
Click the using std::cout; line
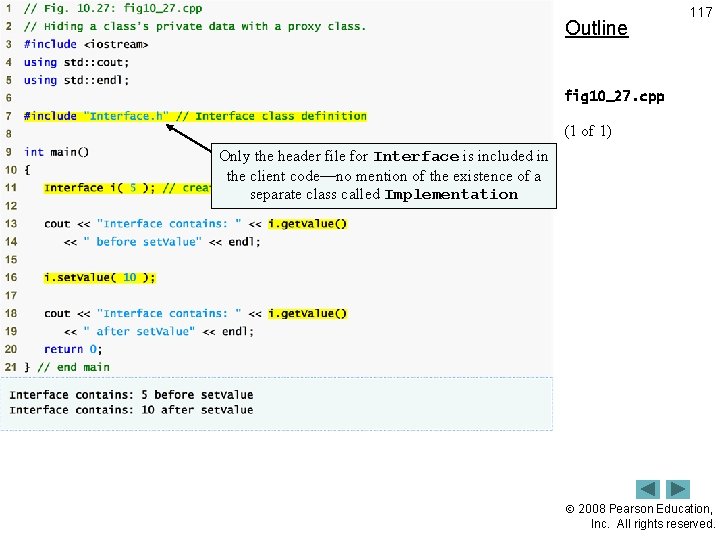click(76, 62)
